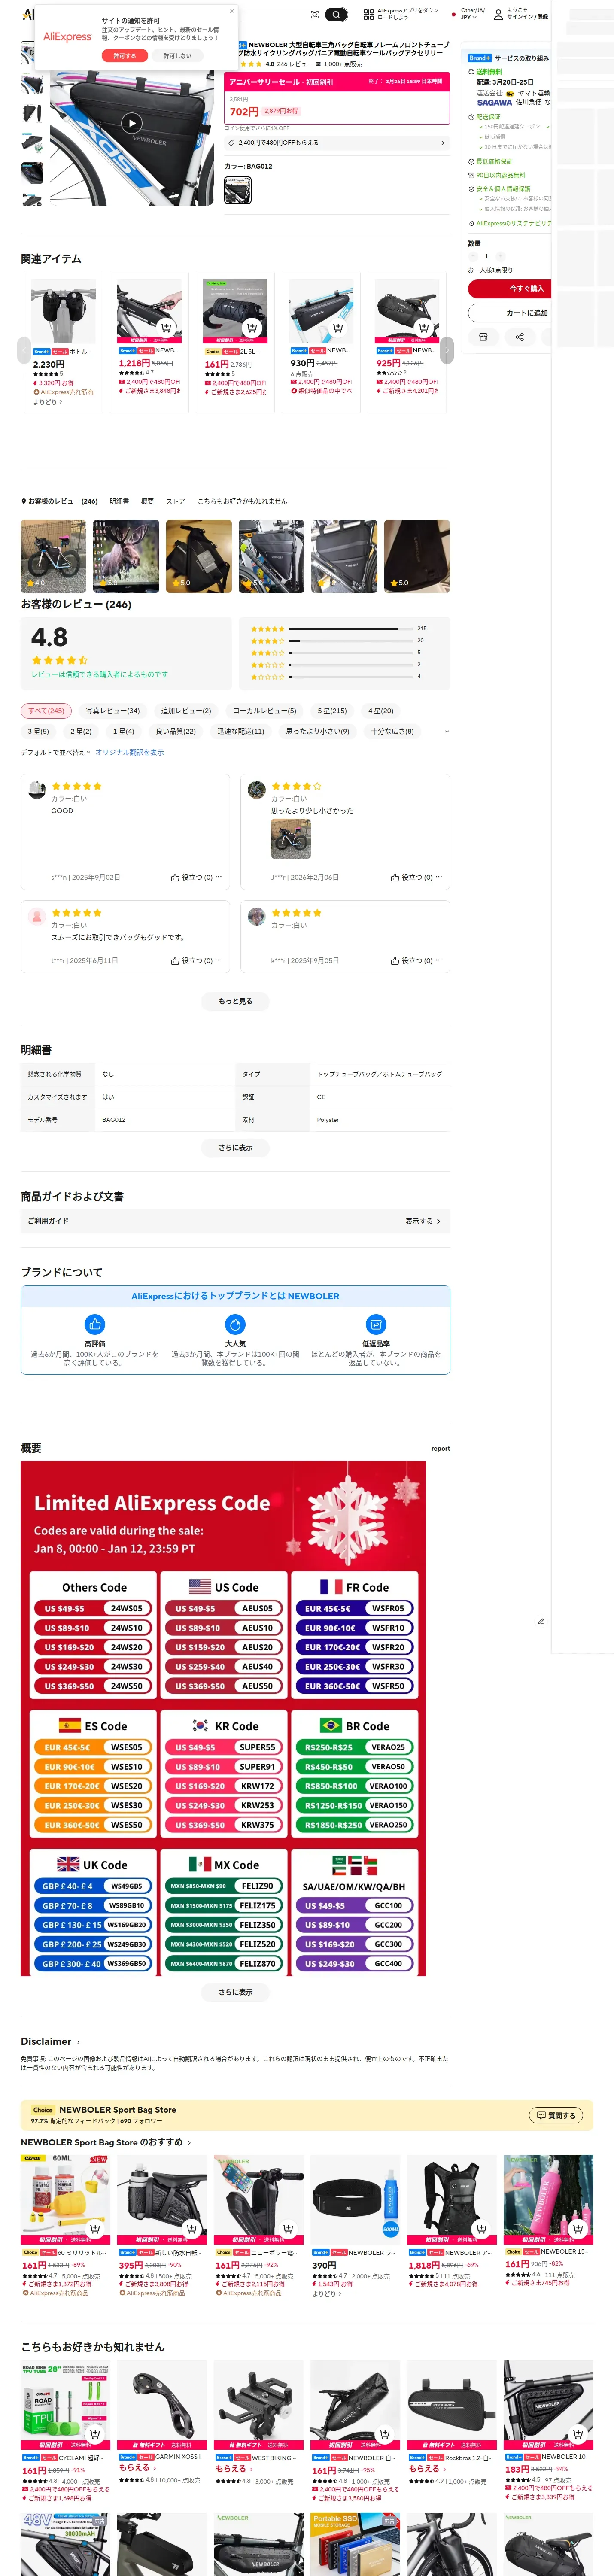Select the 追加レビュー(2) review filter
The width and height of the screenshot is (614, 2576).
pyautogui.click(x=186, y=710)
